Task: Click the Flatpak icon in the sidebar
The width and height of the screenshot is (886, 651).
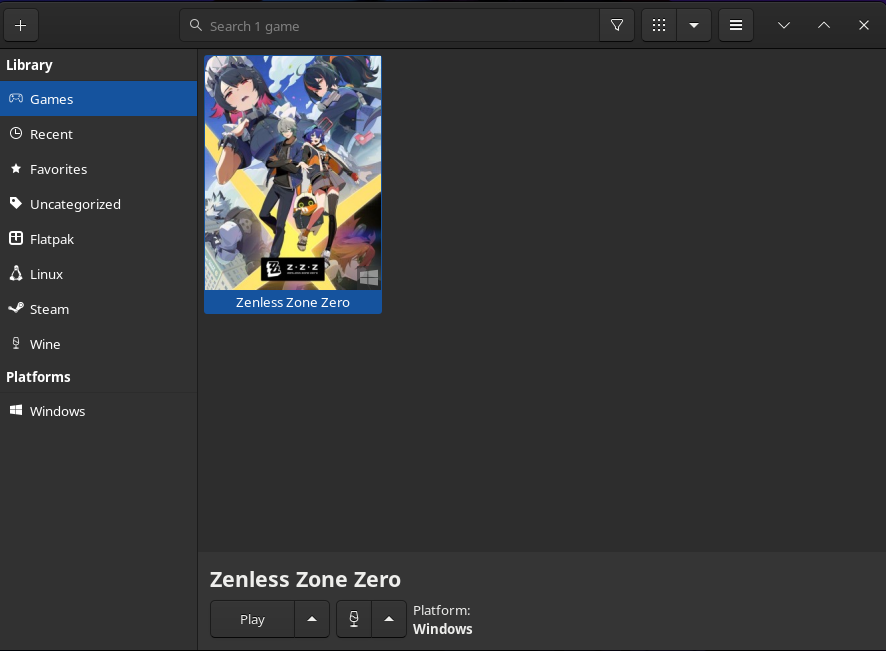Action: coord(15,239)
